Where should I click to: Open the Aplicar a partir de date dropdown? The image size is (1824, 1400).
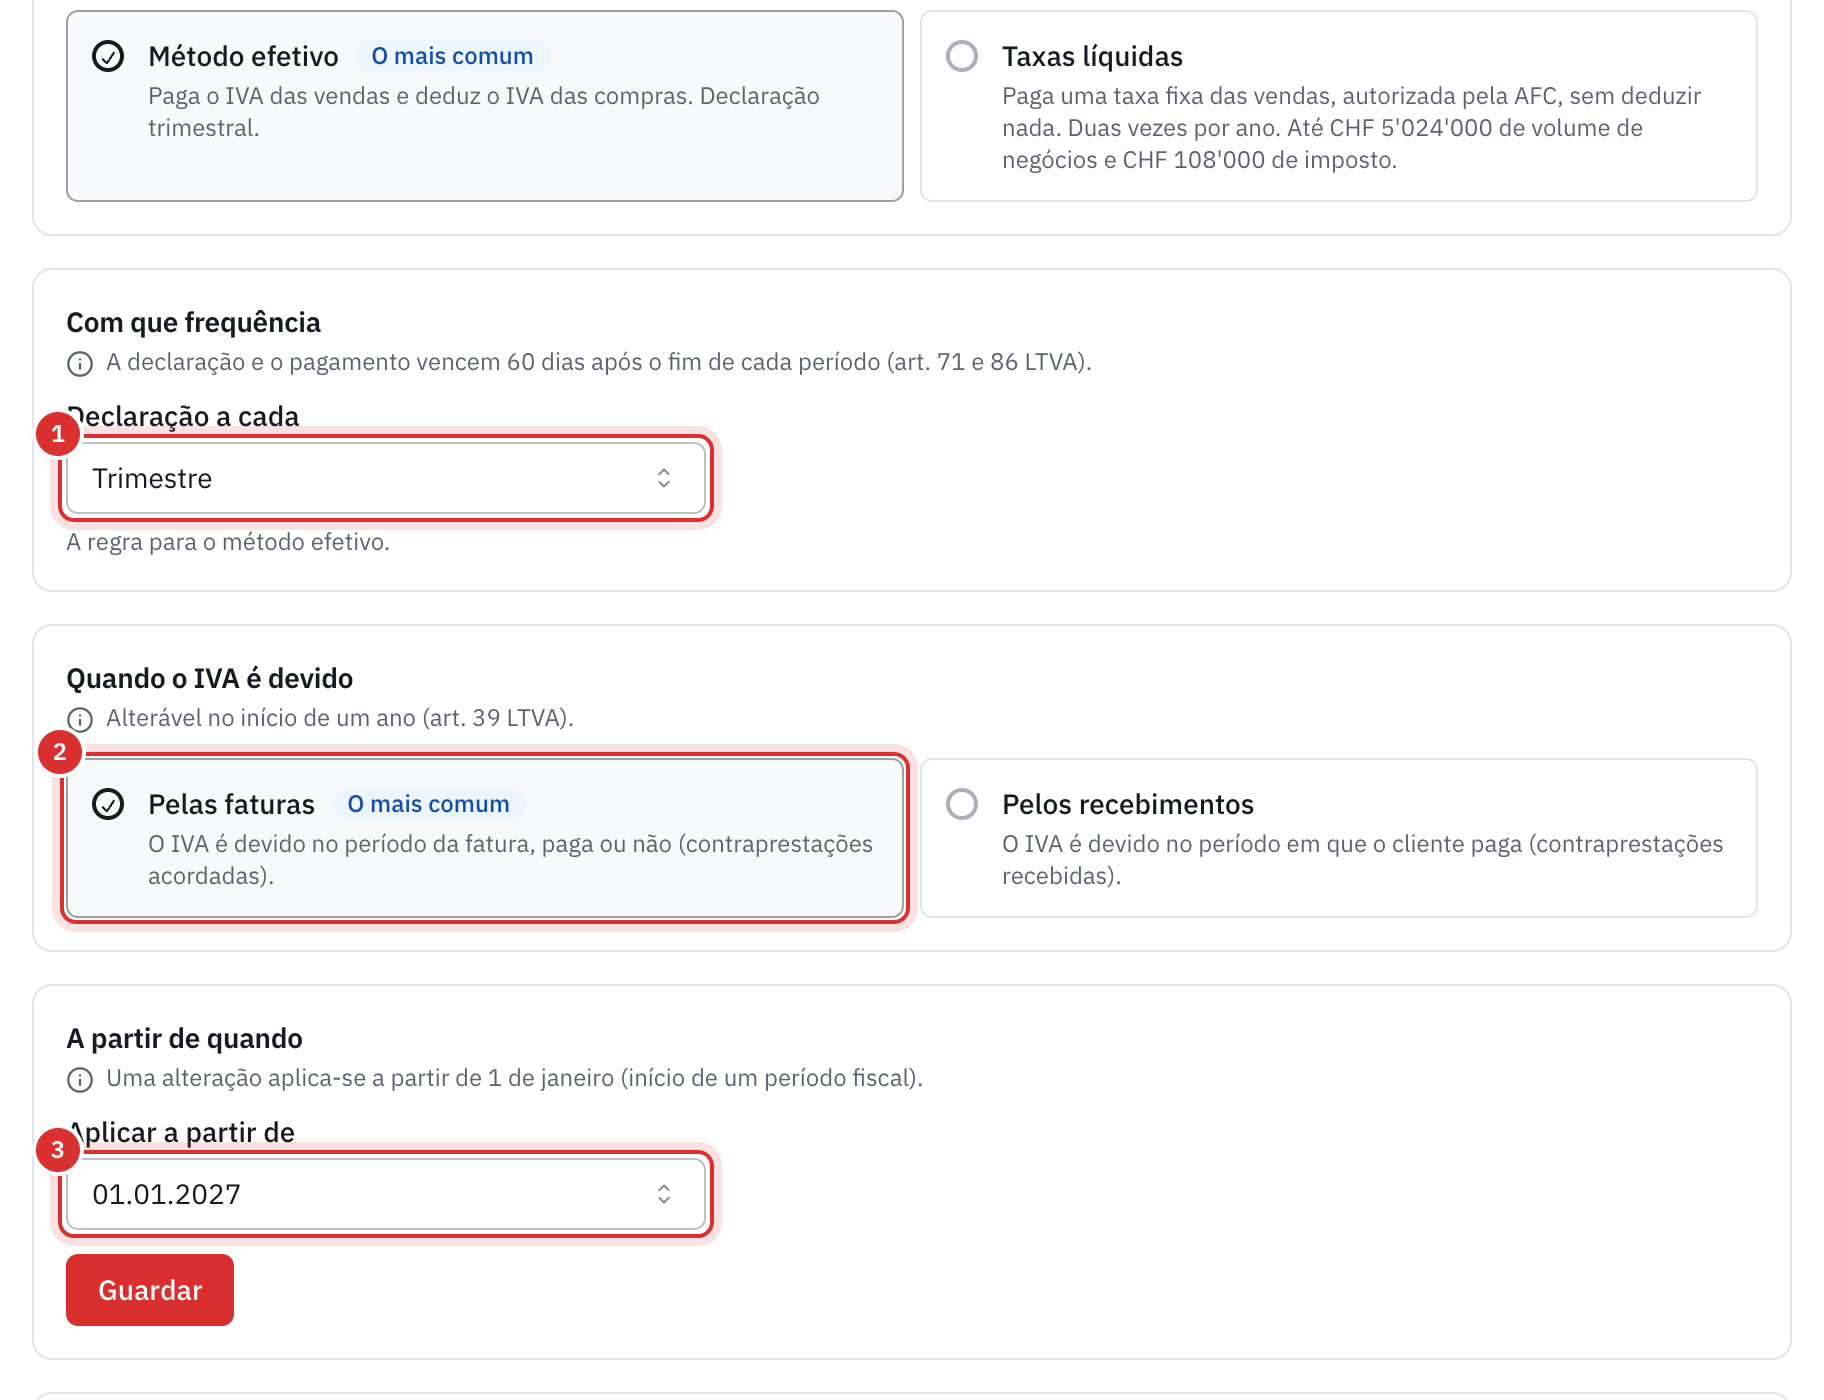pyautogui.click(x=386, y=1194)
